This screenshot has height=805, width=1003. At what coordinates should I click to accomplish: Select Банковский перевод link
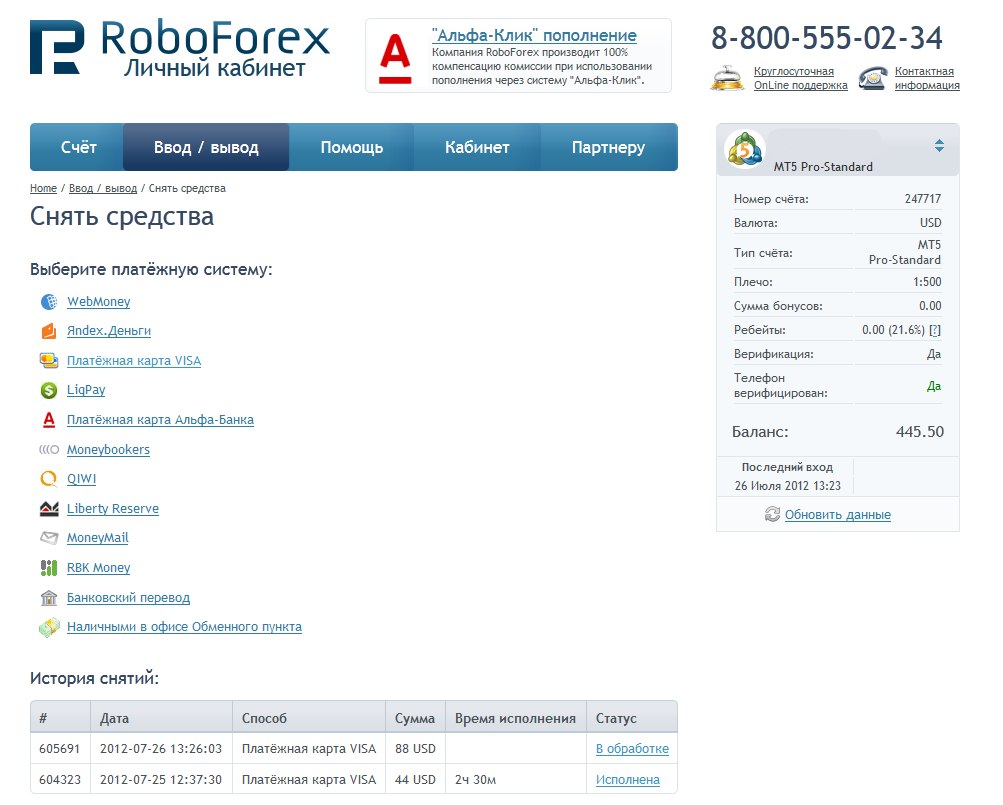pos(128,598)
